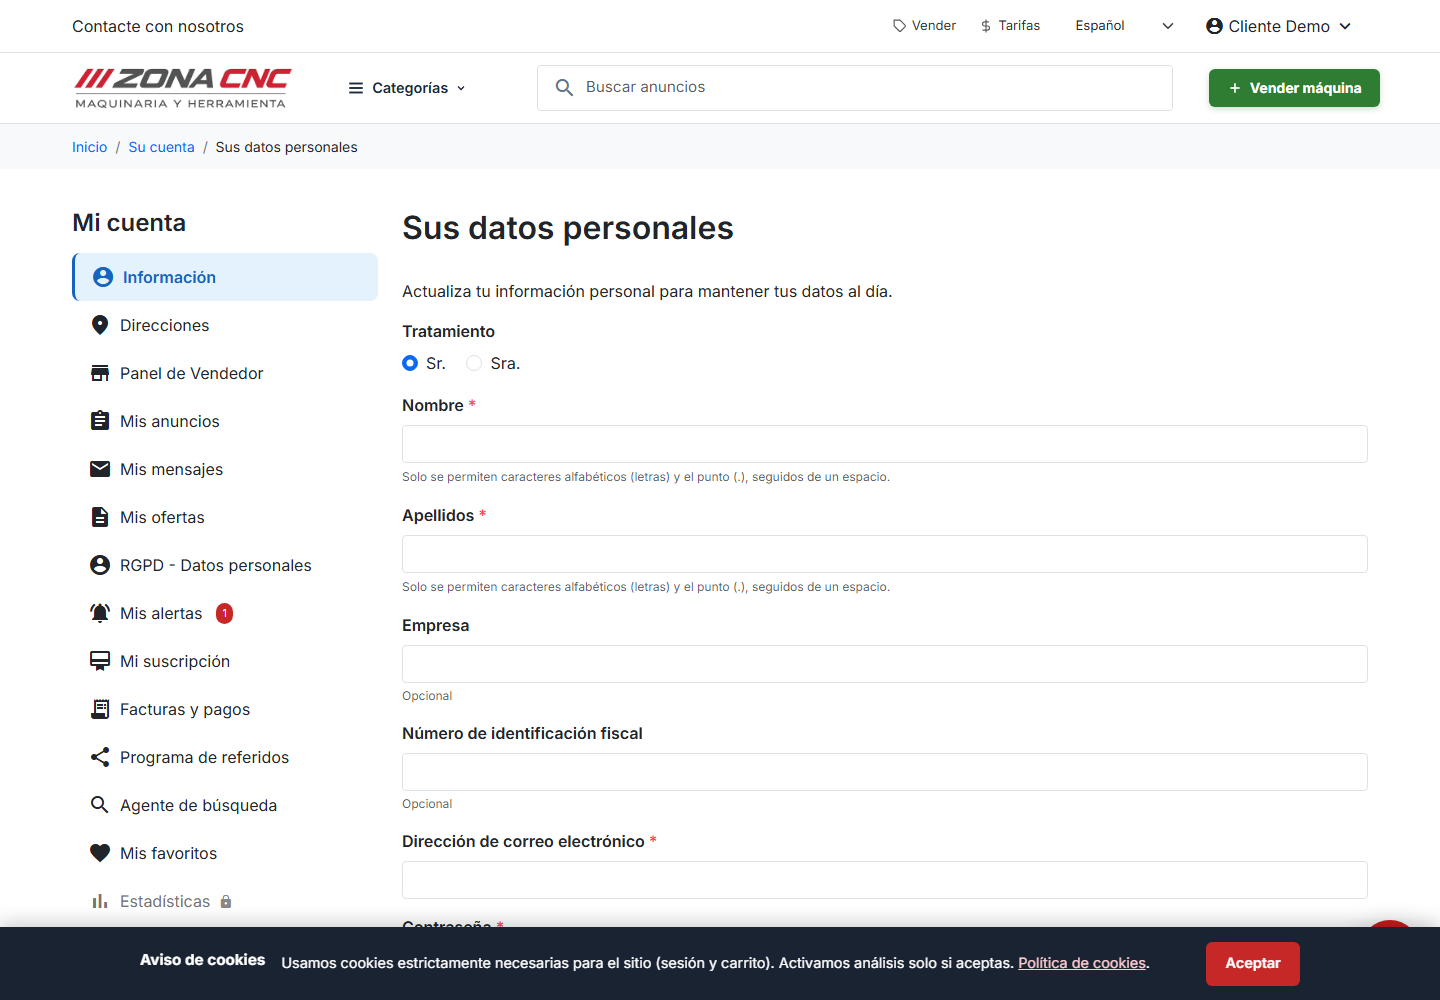Open the locked Estadísticas section
The width and height of the screenshot is (1440, 1000).
225,901
